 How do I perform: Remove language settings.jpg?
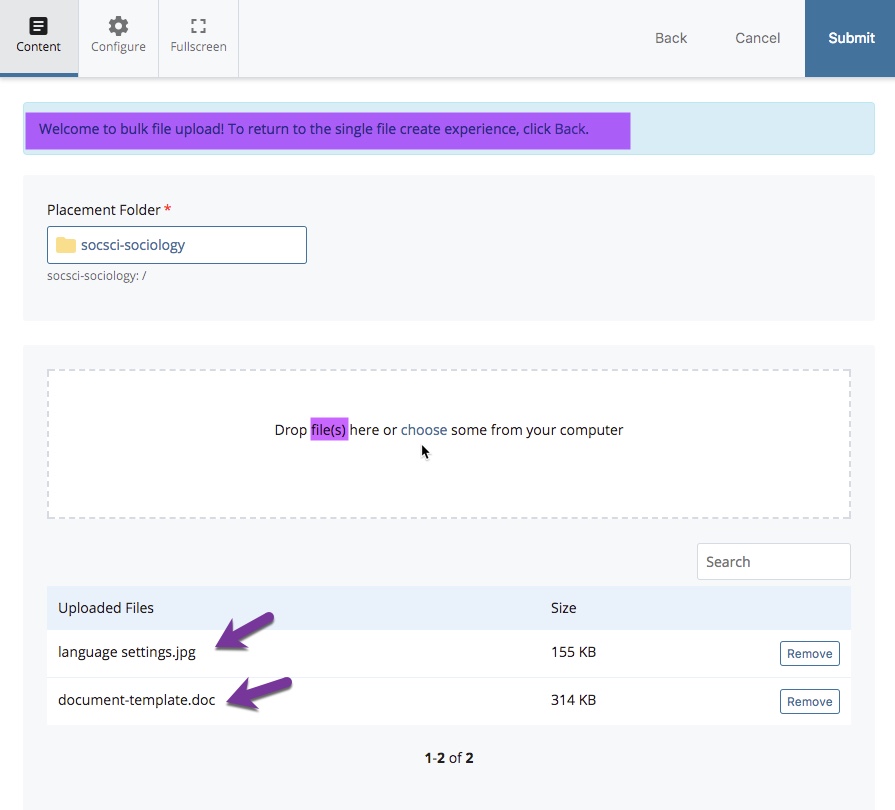click(x=809, y=654)
